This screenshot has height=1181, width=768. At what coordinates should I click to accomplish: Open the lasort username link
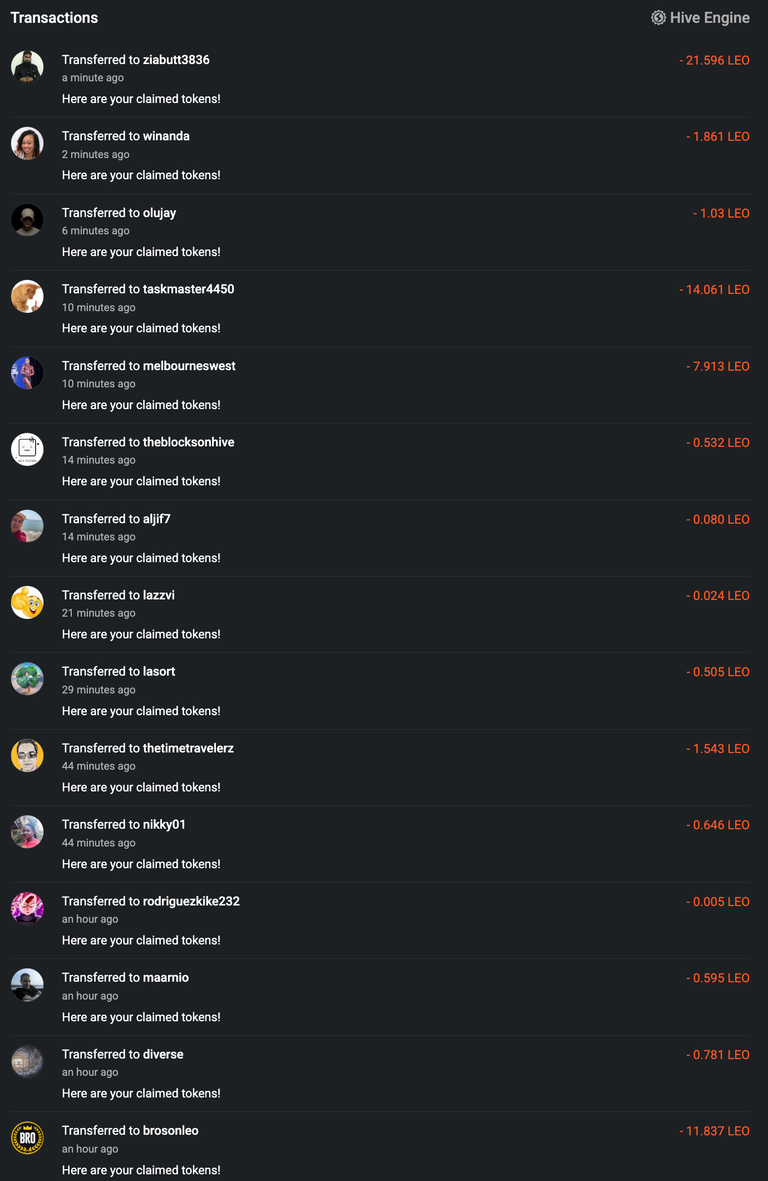pos(159,671)
